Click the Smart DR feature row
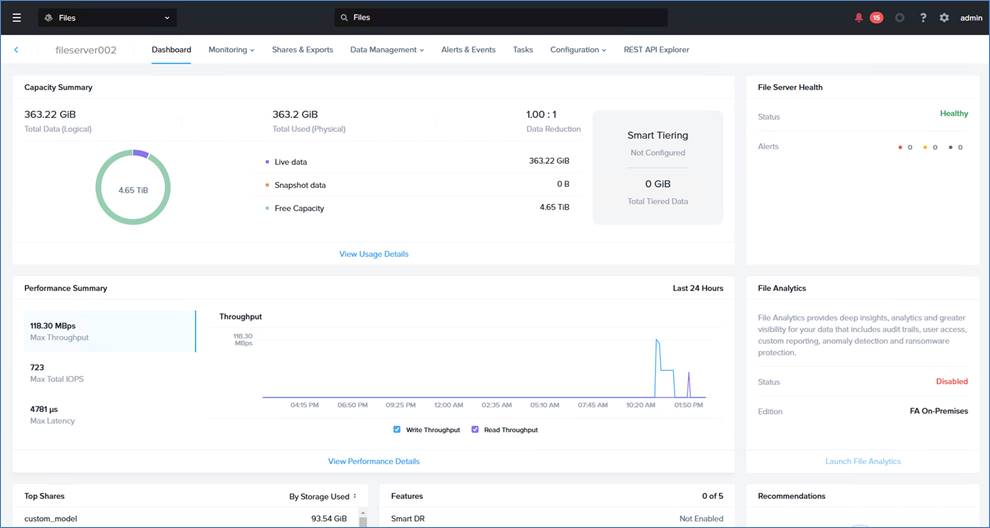 coord(557,519)
